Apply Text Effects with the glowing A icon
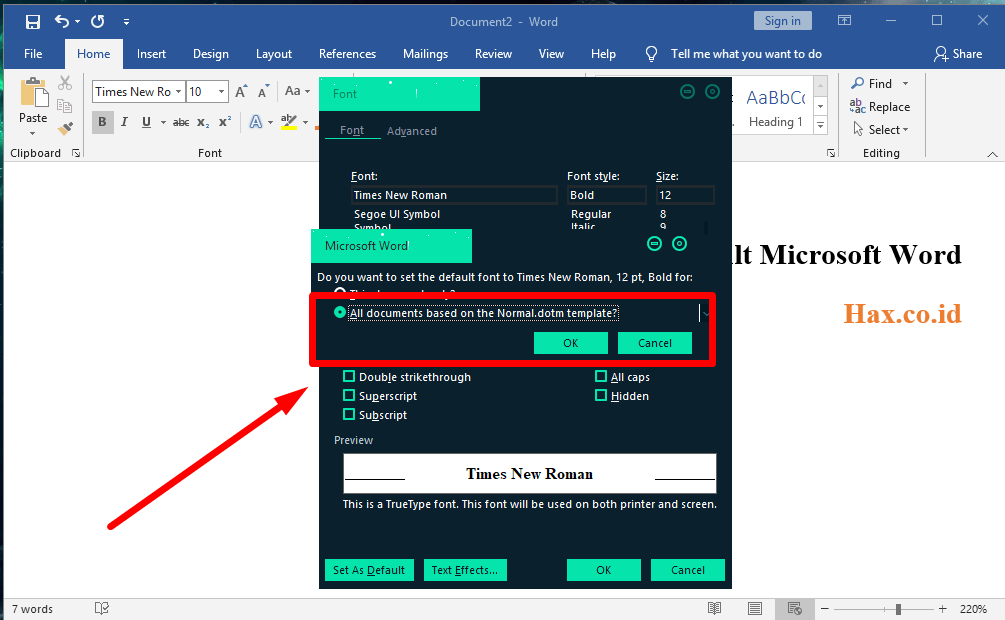The image size is (1005, 620). [x=256, y=122]
